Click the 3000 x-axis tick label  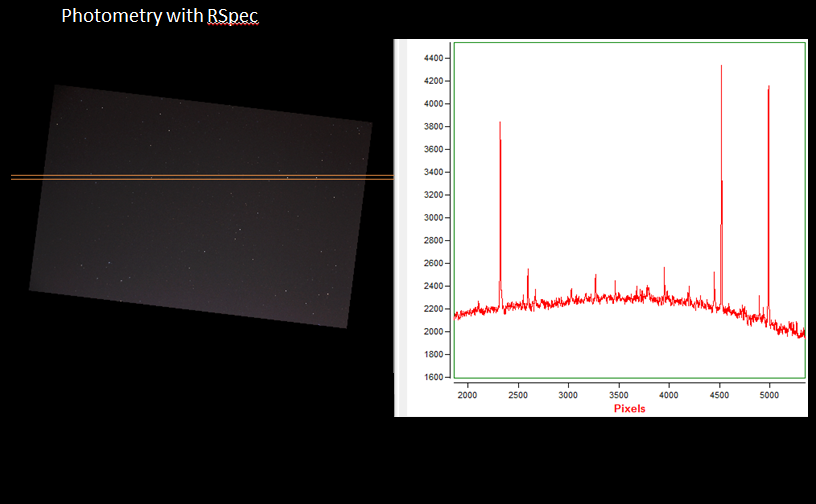pyautogui.click(x=568, y=395)
